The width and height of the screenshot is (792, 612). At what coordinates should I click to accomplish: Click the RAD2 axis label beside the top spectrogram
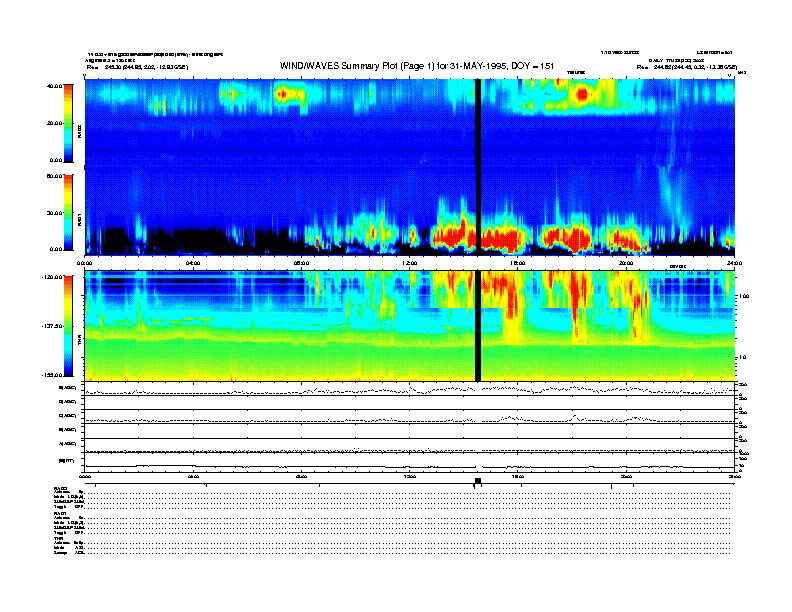point(79,131)
